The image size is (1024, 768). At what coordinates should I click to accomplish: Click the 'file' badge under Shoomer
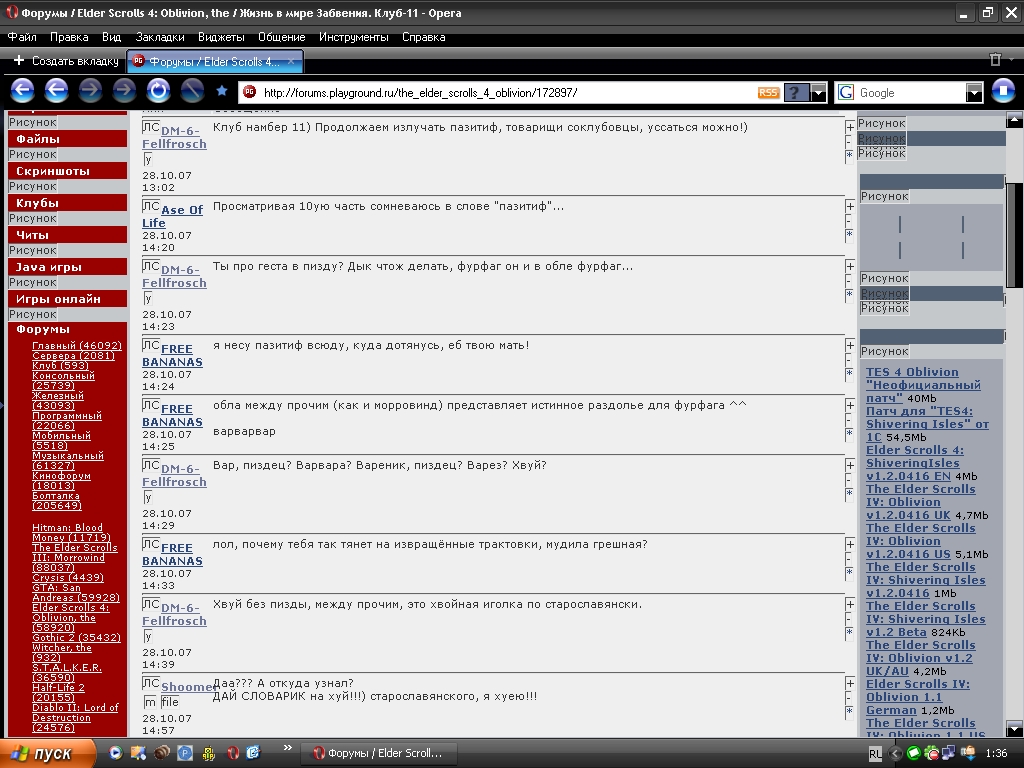[x=170, y=702]
